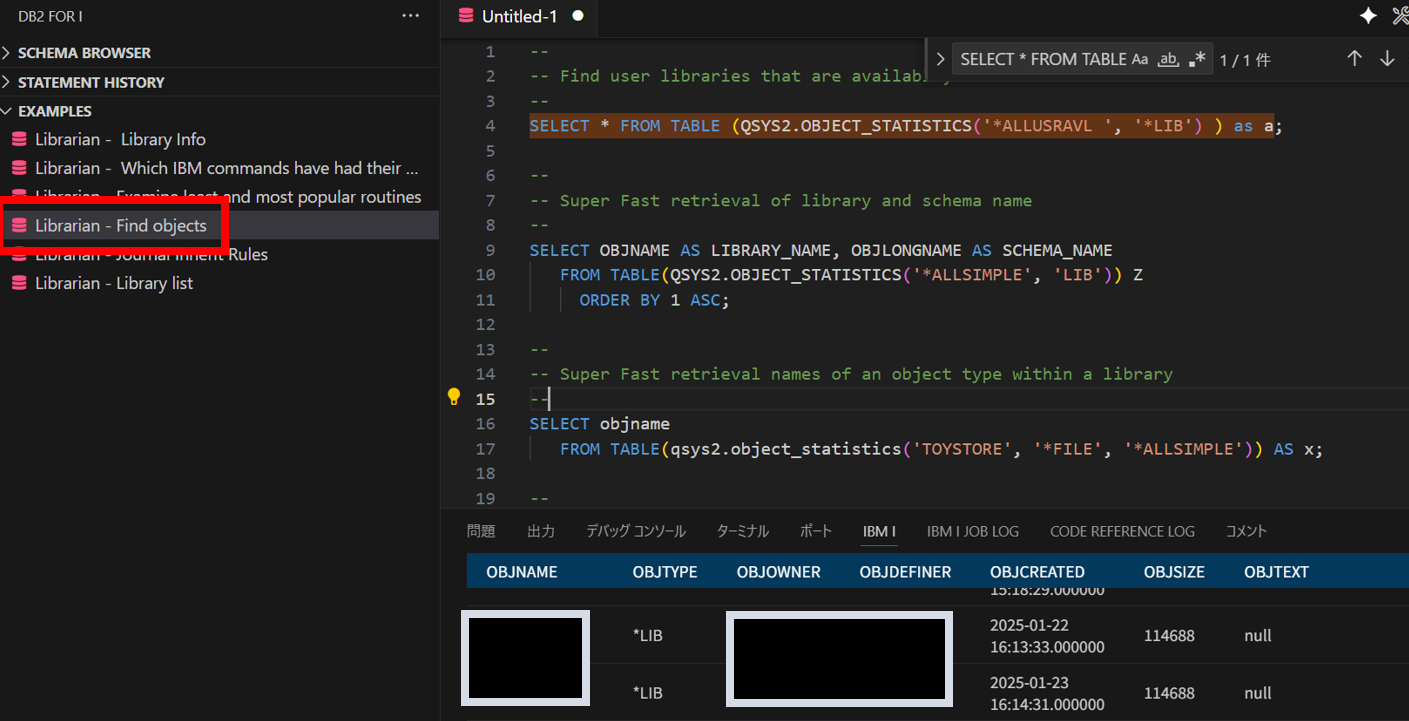Click objname on line 16

(x=635, y=424)
